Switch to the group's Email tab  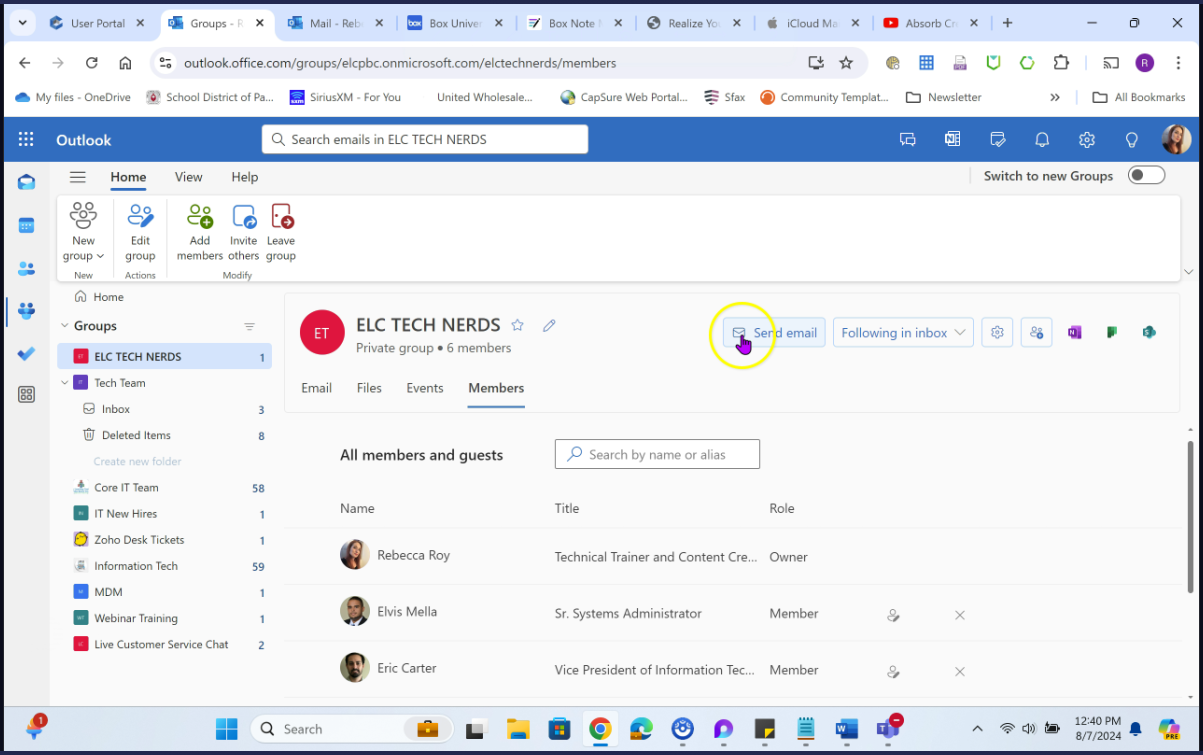click(x=317, y=388)
